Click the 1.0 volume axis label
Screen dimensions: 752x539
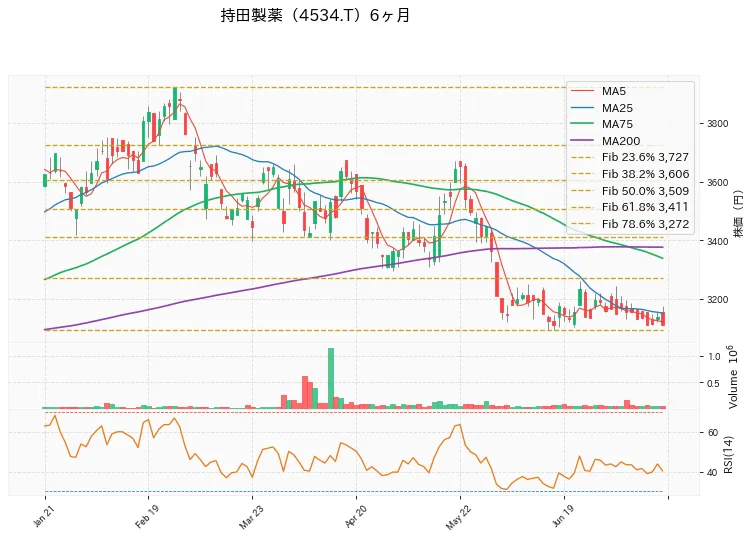pyautogui.click(x=714, y=357)
